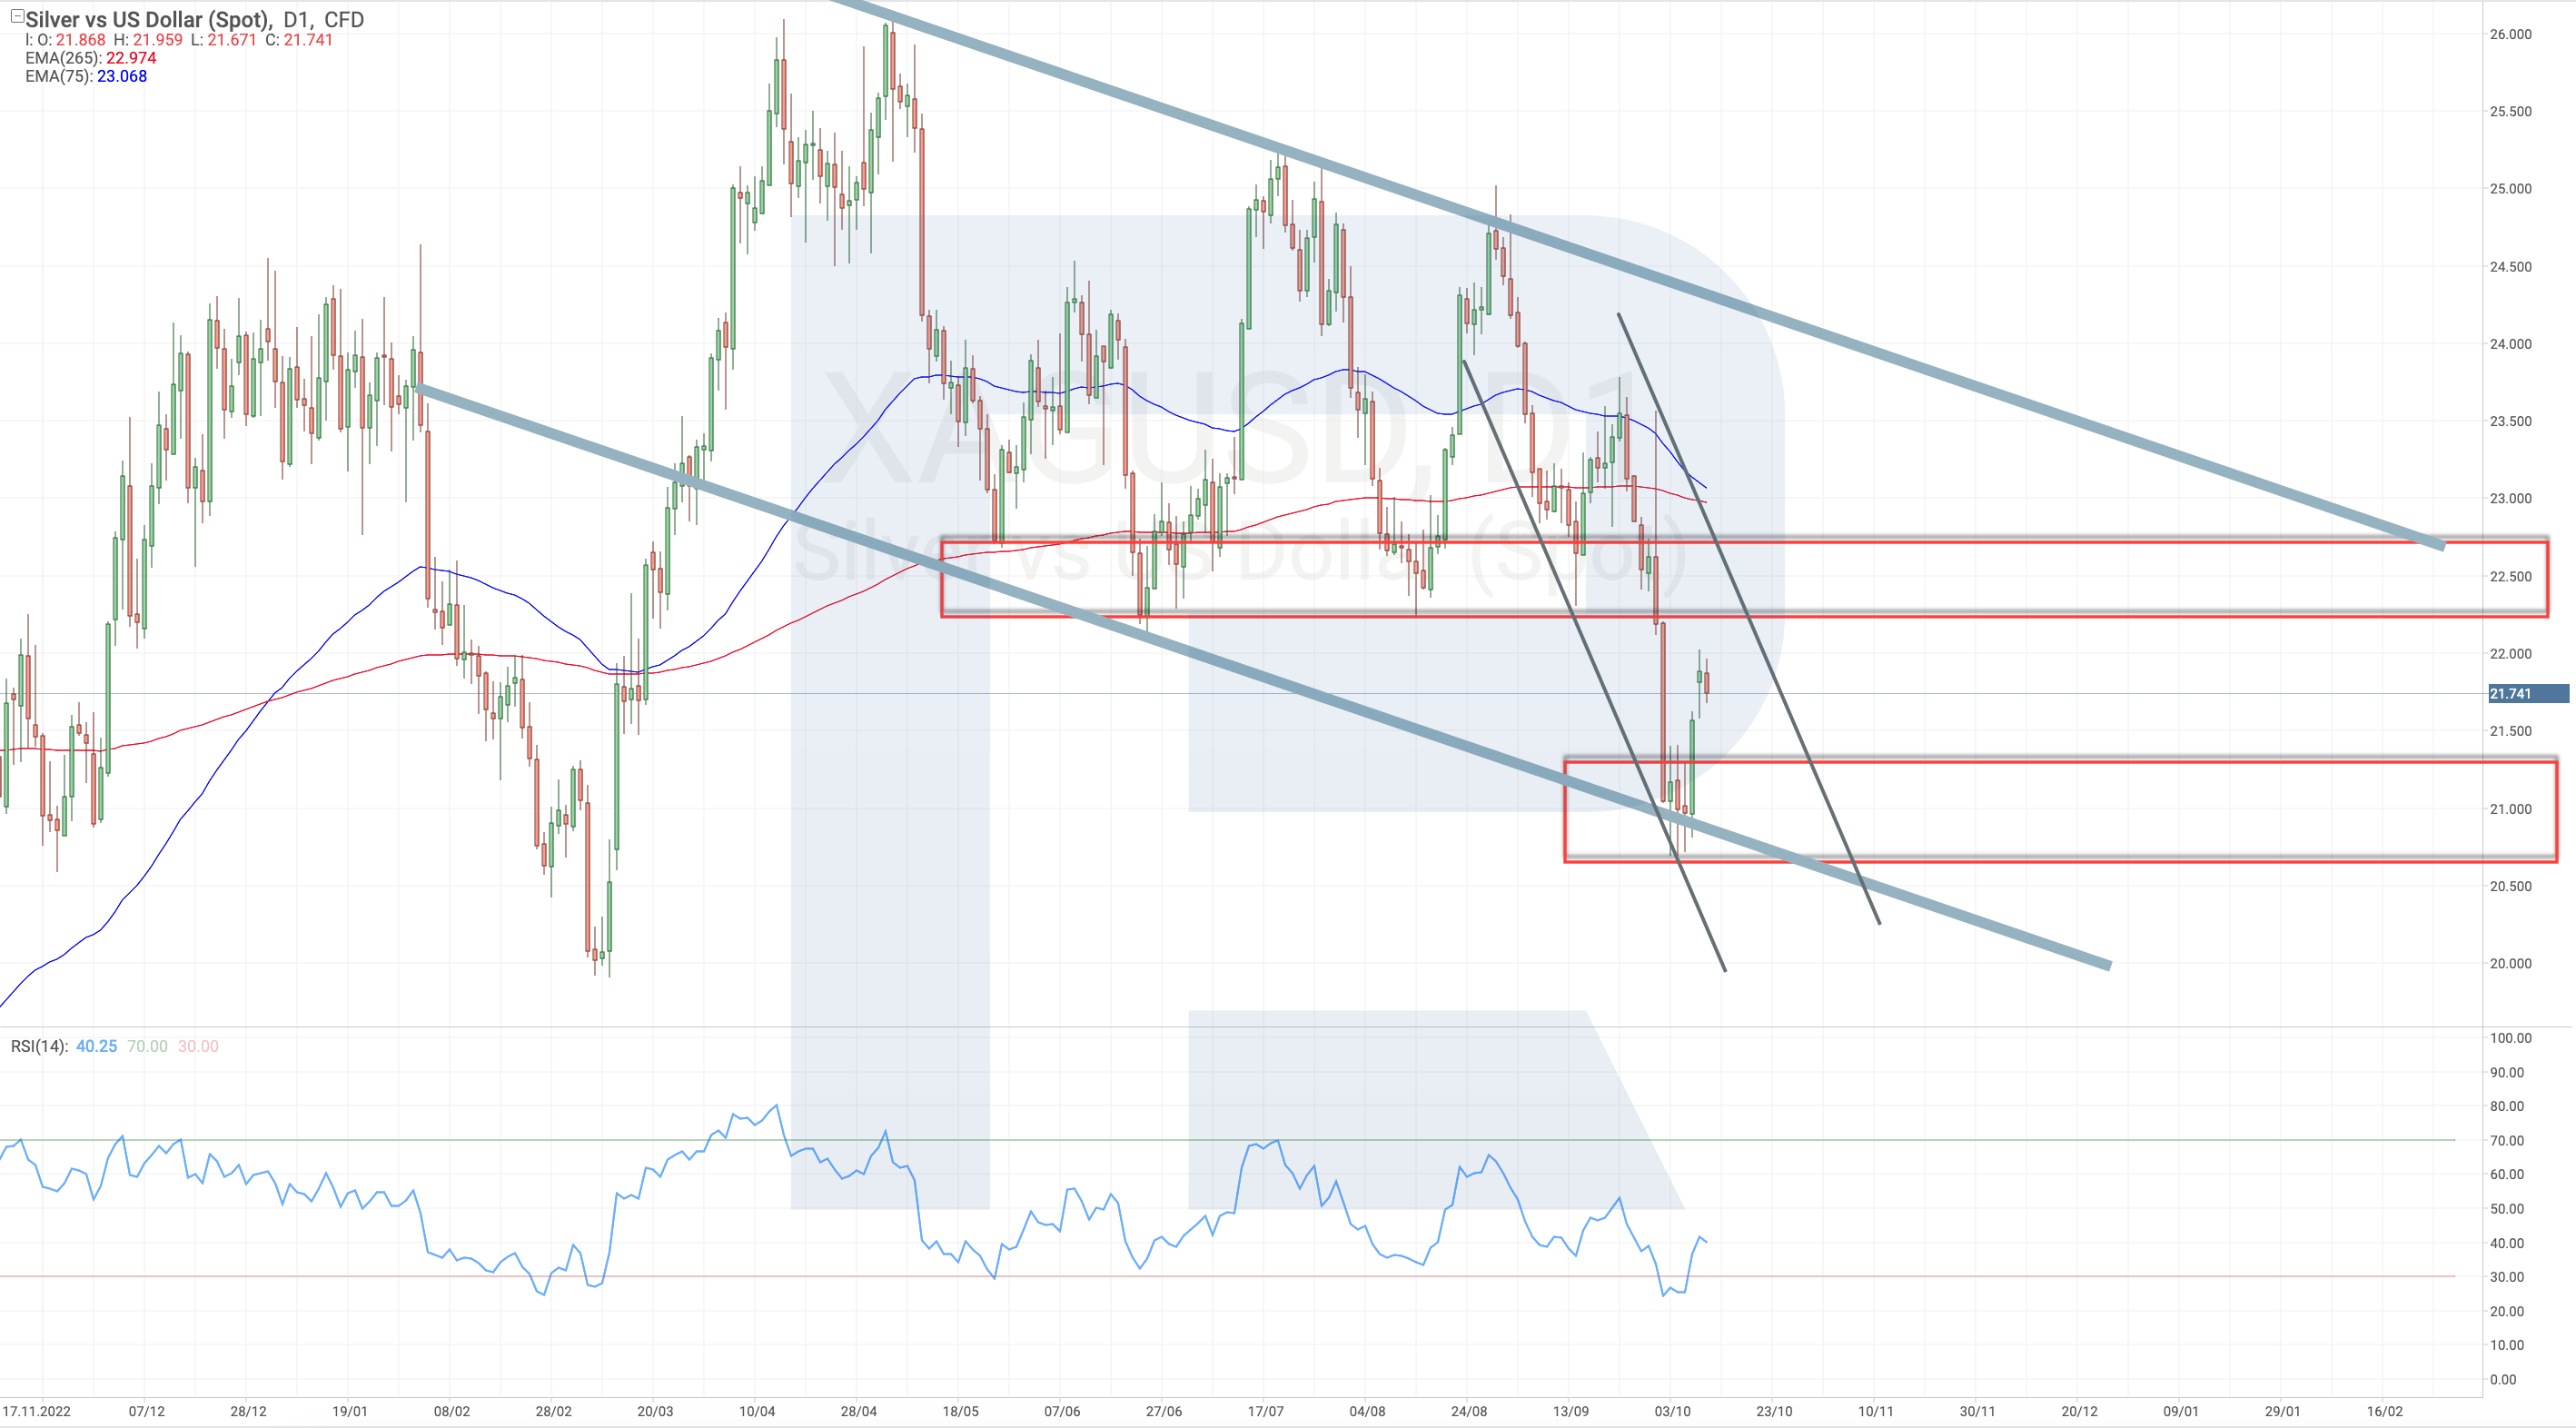Click the 23.500 price axis label
Viewport: 2576px width, 1428px height.
click(x=2510, y=421)
